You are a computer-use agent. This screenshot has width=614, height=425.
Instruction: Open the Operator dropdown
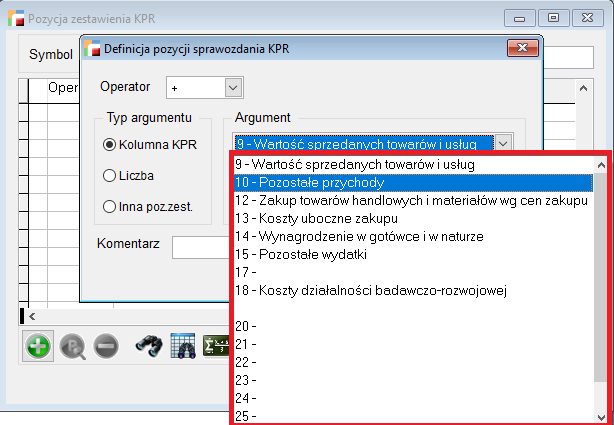[233, 88]
